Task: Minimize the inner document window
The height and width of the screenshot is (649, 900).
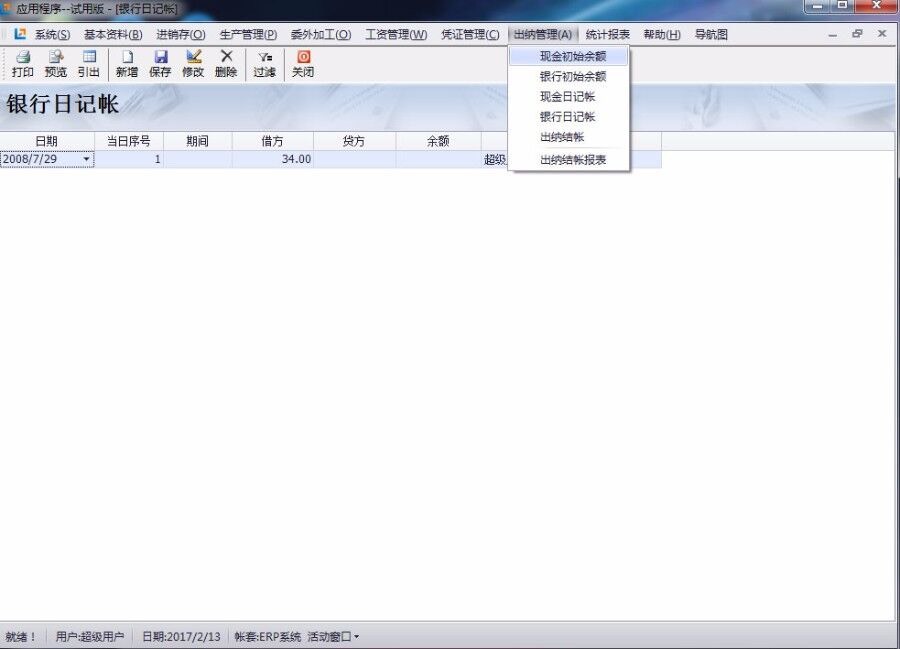Action: click(832, 34)
